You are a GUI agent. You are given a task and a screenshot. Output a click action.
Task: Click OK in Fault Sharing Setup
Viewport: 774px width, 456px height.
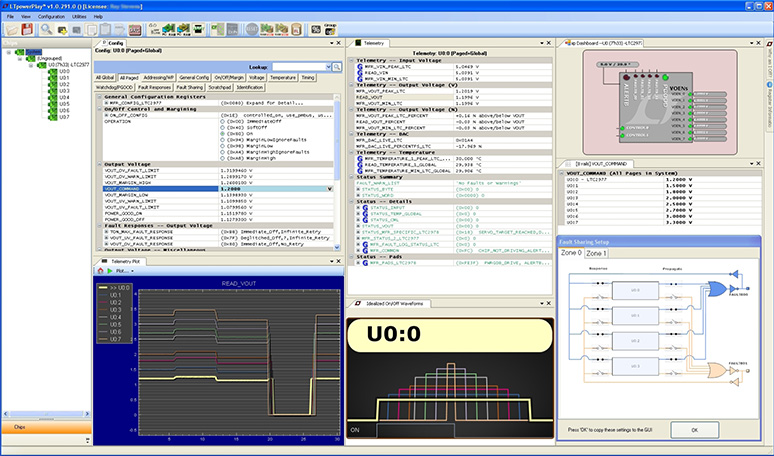coord(695,429)
